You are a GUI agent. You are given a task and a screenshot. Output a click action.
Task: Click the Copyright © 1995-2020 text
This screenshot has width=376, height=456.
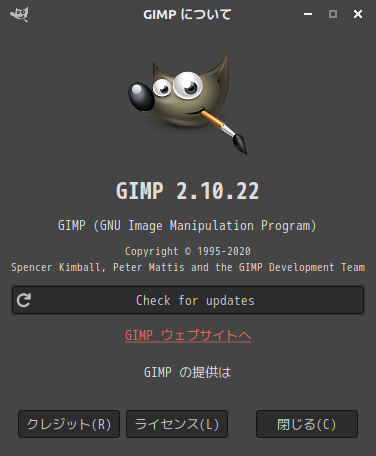pos(188,251)
